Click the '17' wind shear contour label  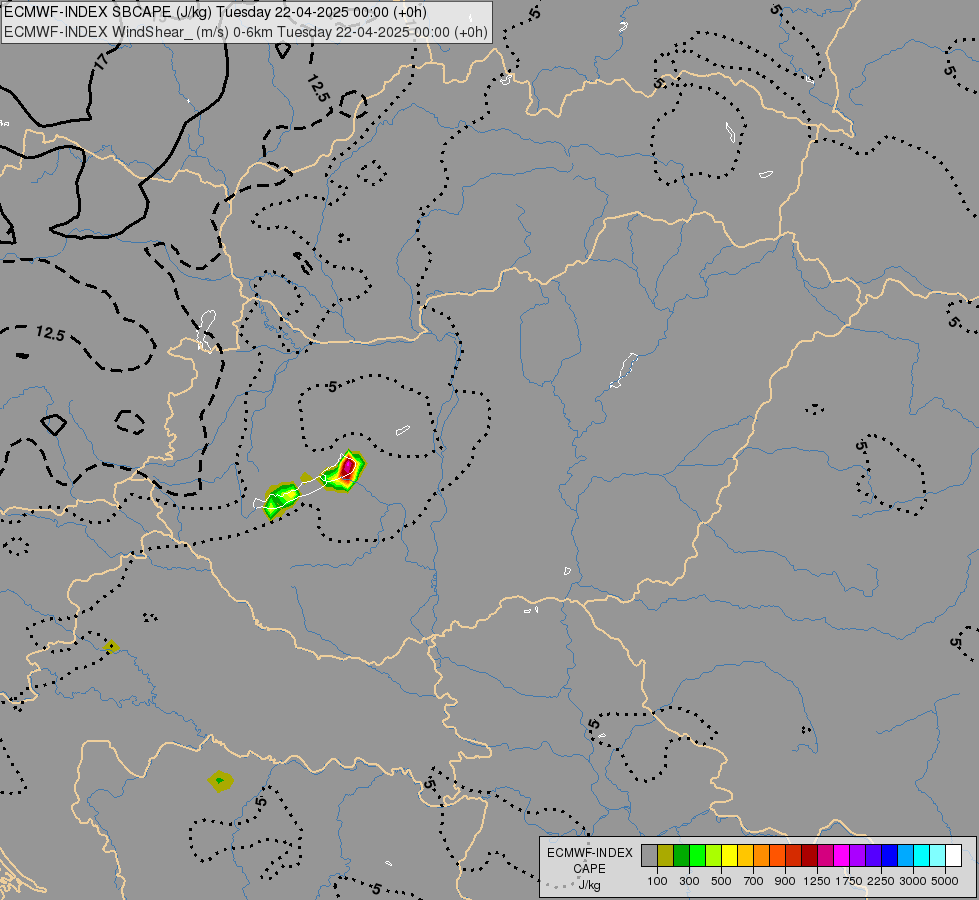click(x=101, y=61)
